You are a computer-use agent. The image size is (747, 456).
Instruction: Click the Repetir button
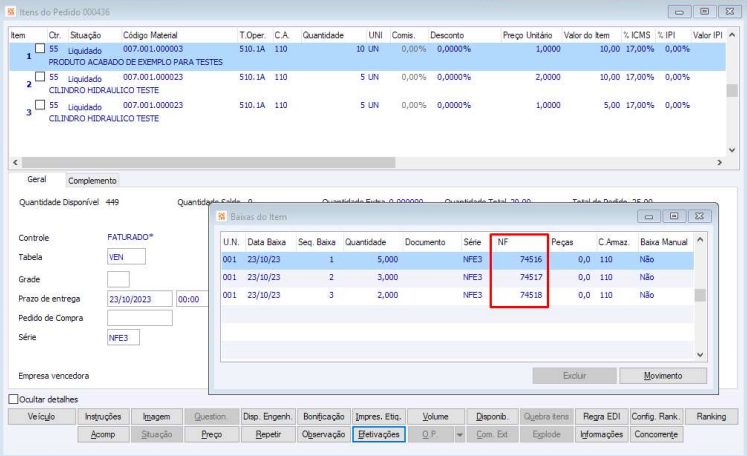268,435
